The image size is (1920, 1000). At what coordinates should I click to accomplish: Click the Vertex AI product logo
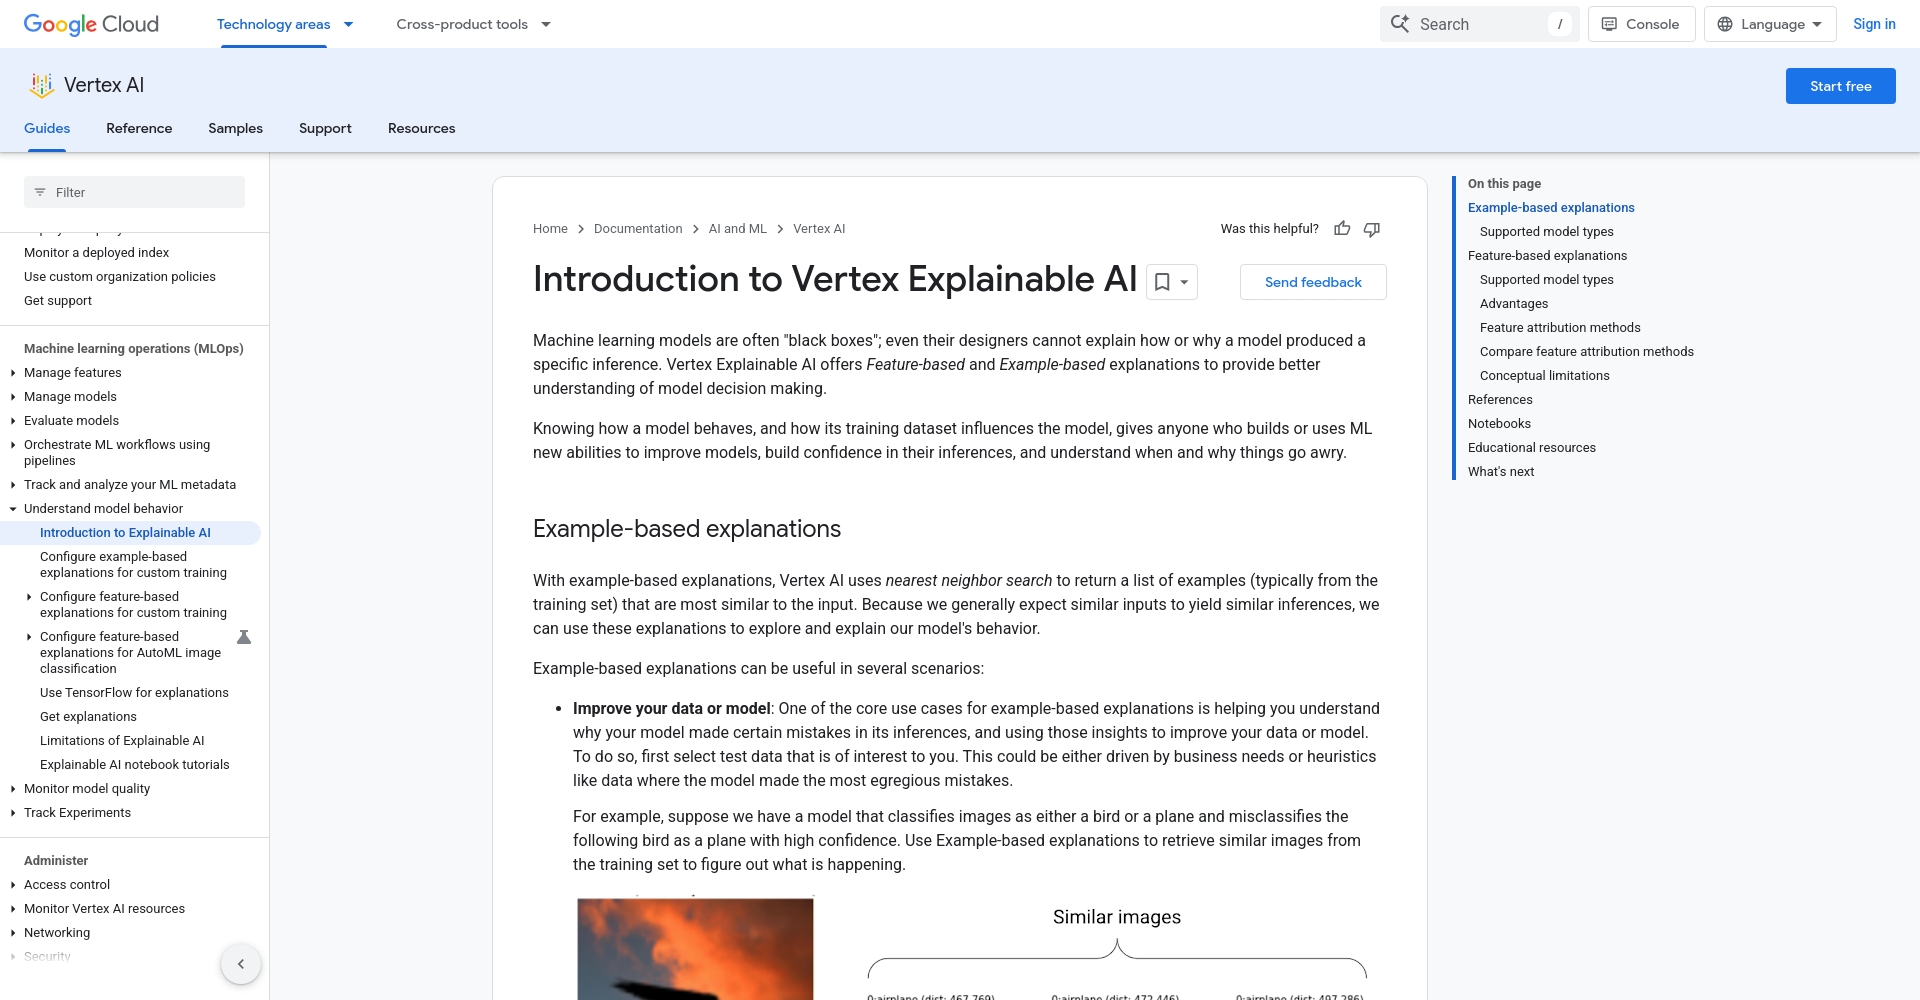(41, 86)
